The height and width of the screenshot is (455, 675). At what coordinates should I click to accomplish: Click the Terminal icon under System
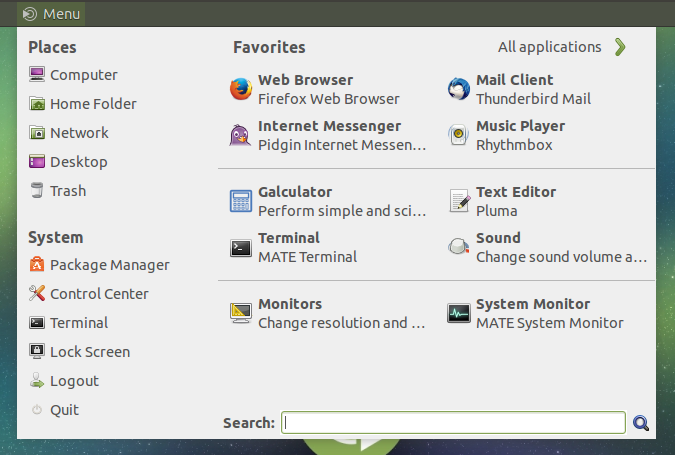pyautogui.click(x=37, y=322)
